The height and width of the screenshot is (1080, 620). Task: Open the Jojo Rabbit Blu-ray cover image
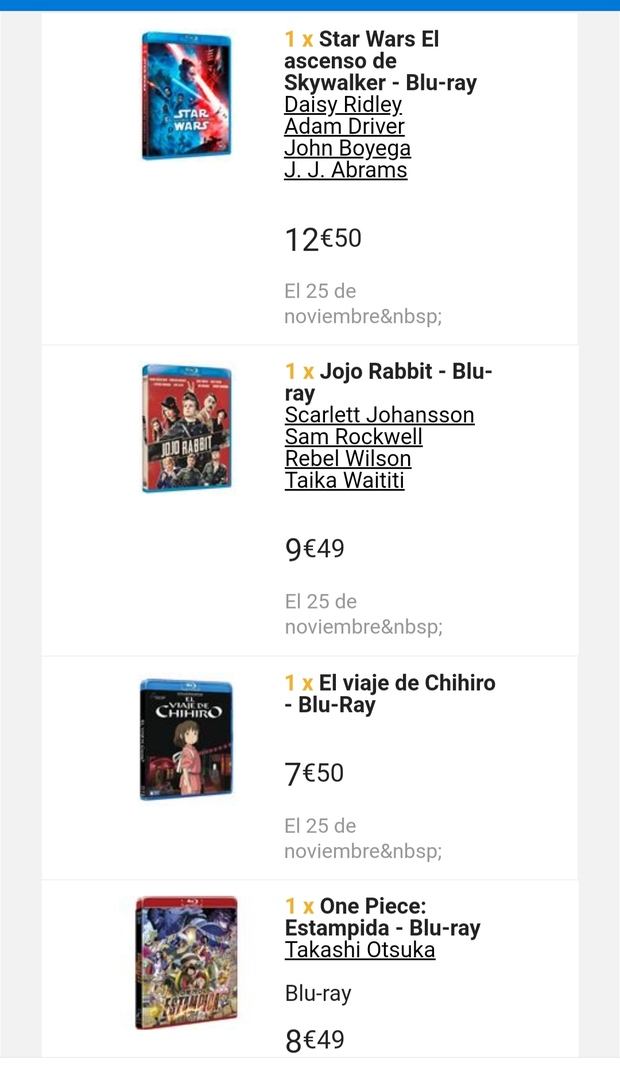click(x=187, y=428)
